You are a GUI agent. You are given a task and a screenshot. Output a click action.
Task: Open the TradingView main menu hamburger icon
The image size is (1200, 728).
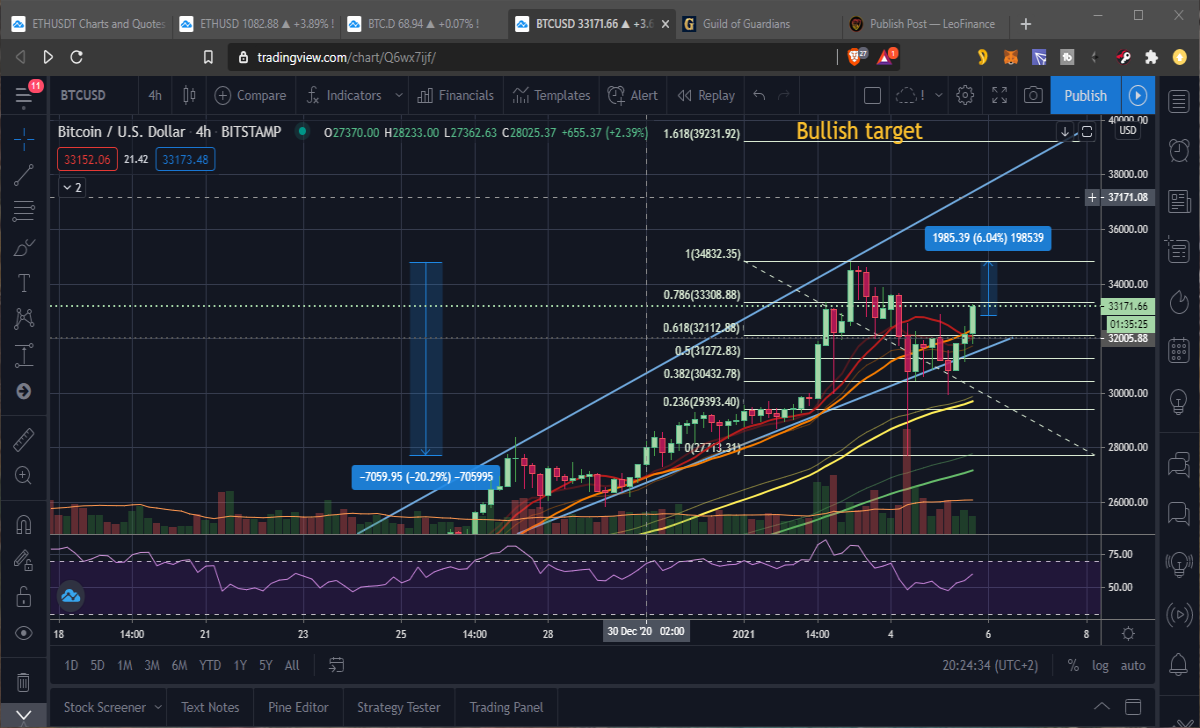click(x=24, y=96)
